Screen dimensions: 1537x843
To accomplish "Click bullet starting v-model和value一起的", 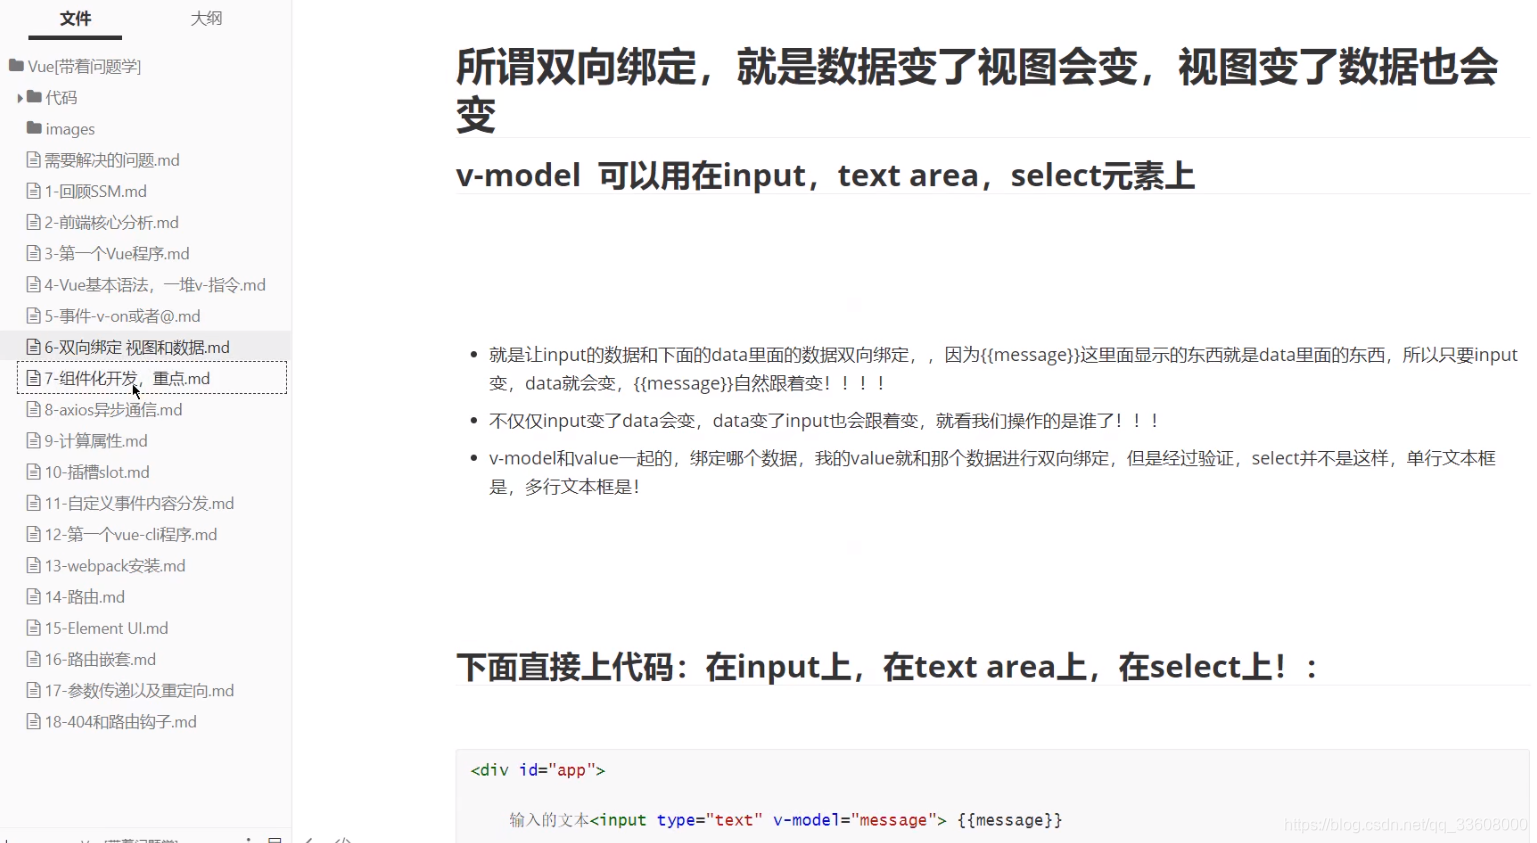I will point(992,472).
